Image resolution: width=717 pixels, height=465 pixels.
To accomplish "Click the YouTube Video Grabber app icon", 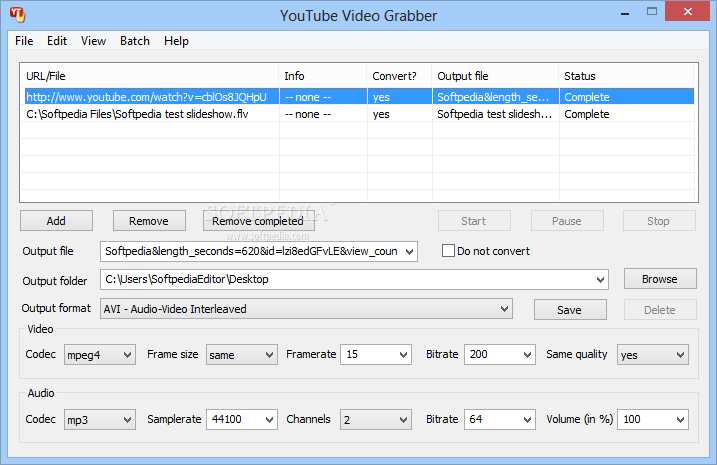I will (14, 14).
